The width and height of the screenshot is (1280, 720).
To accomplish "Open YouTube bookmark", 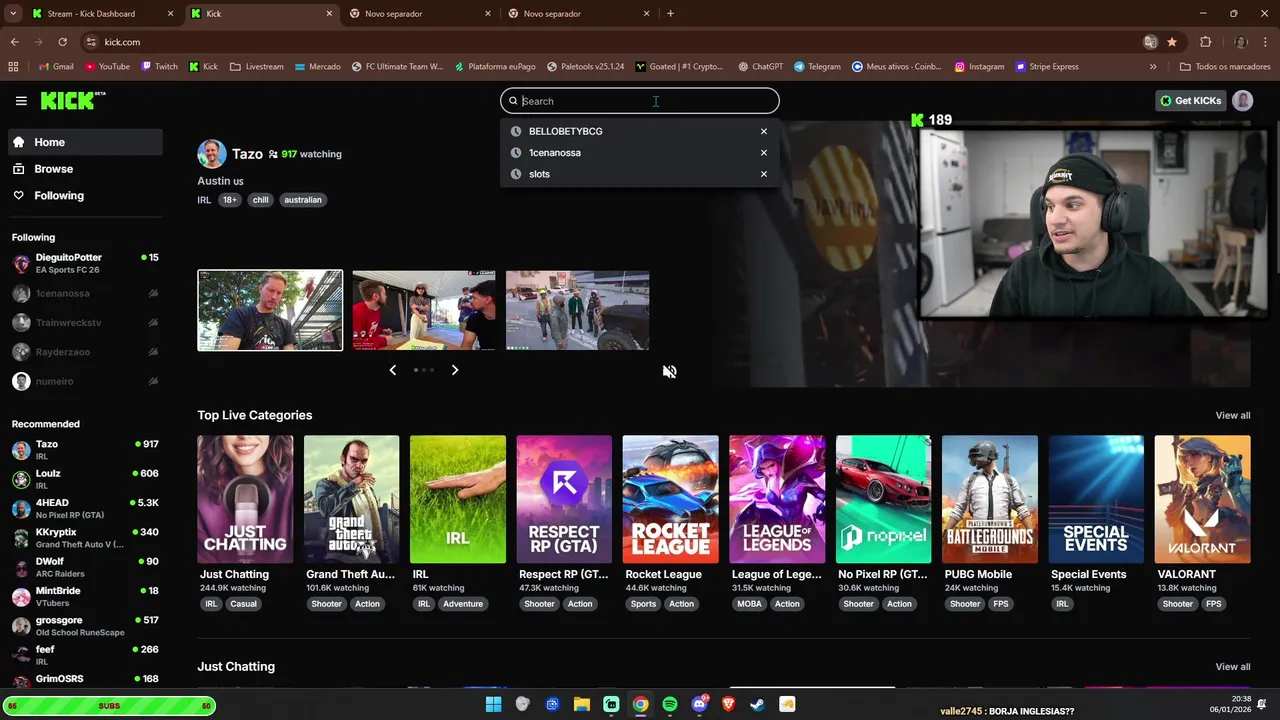I will pyautogui.click(x=107, y=66).
